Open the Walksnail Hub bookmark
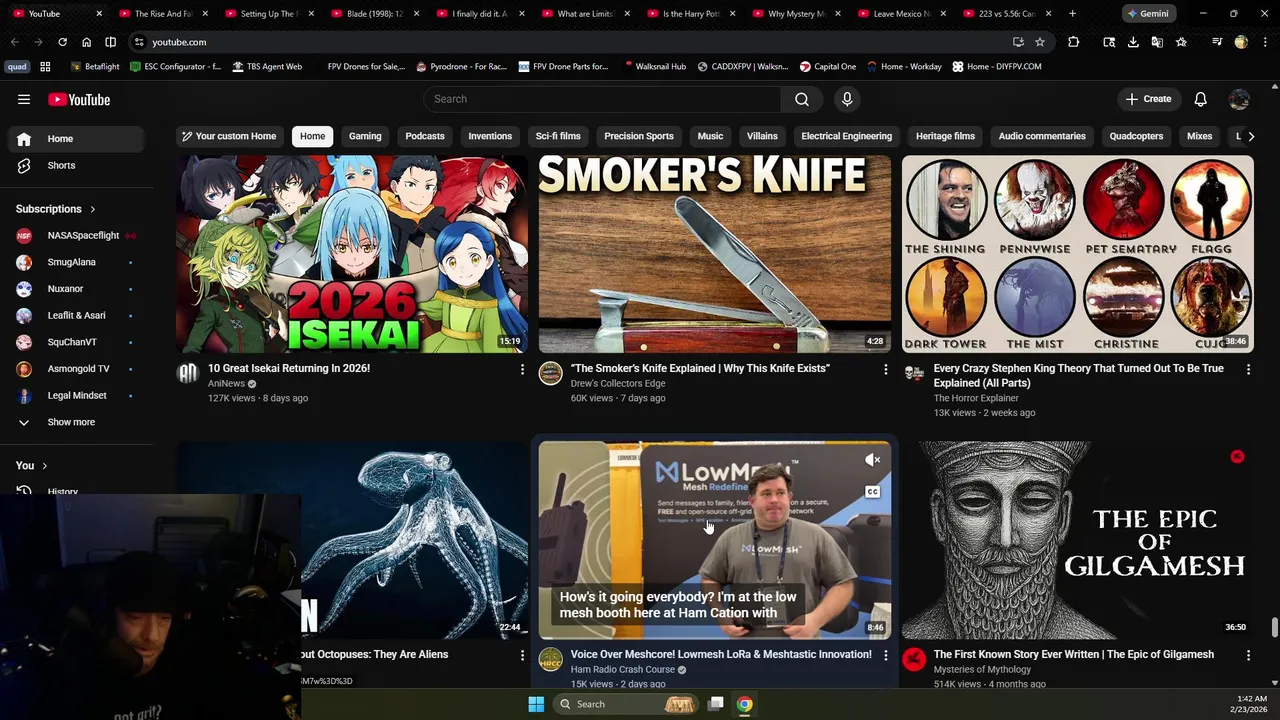 [x=654, y=66]
